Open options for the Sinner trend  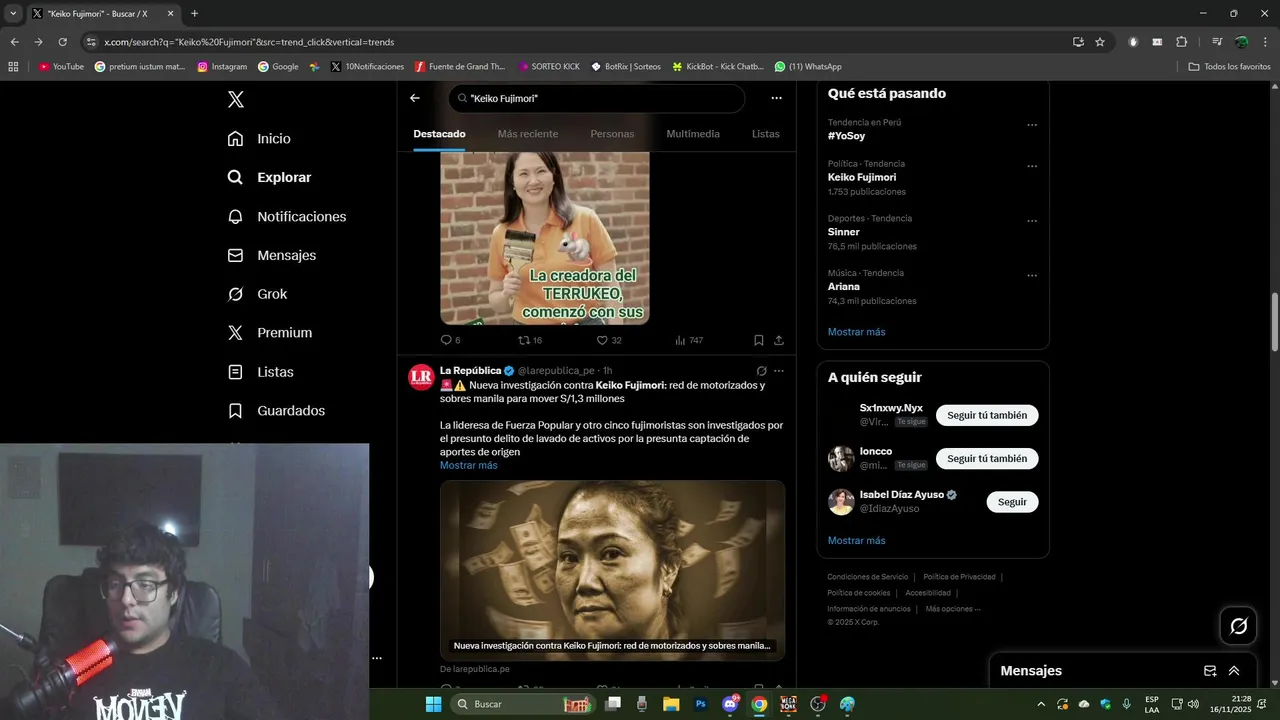(x=1032, y=221)
